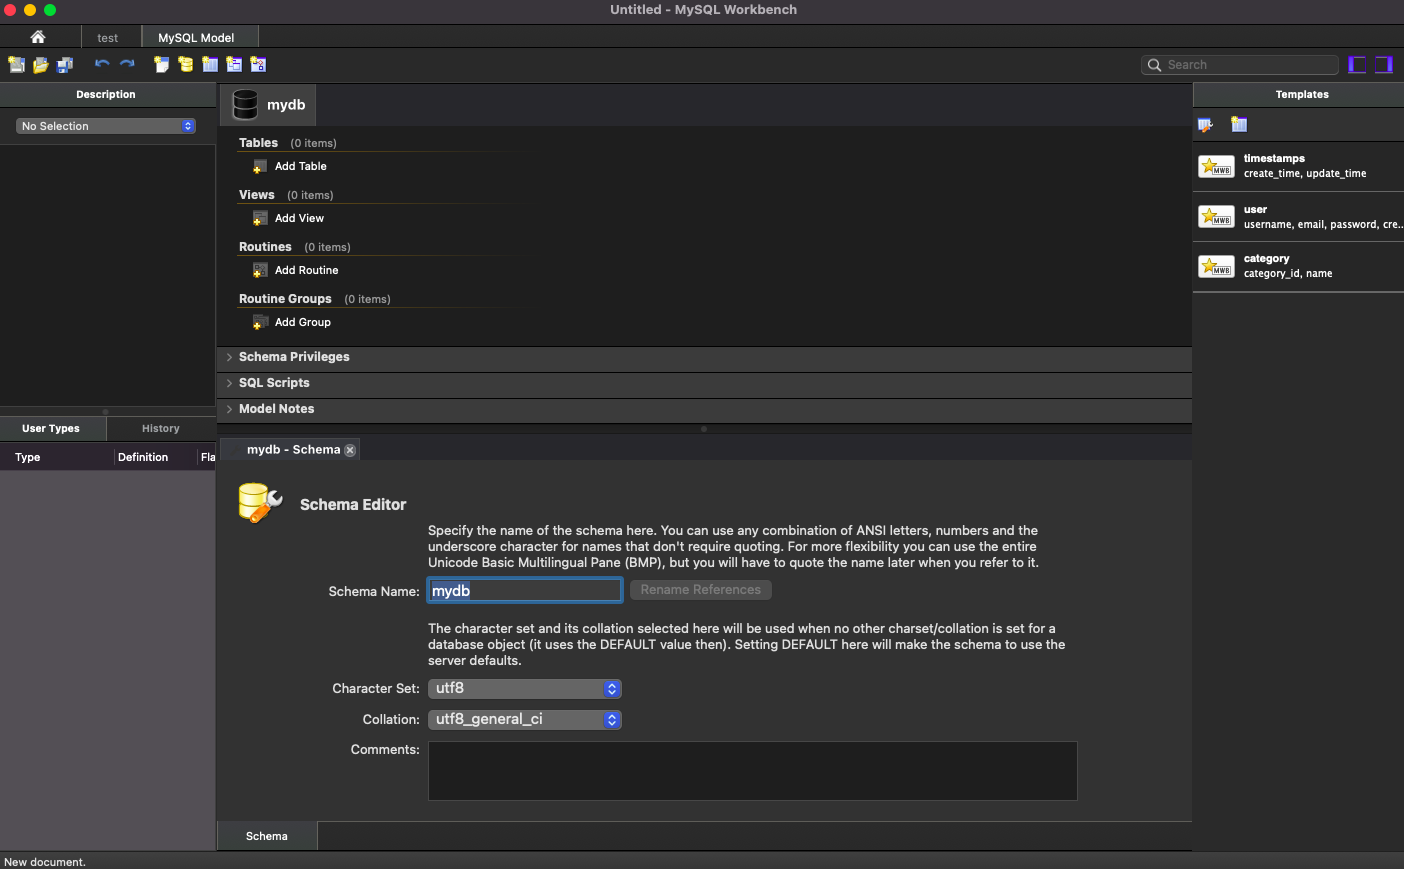Close the mydb - Schema tab
This screenshot has height=869, width=1404.
tap(350, 450)
